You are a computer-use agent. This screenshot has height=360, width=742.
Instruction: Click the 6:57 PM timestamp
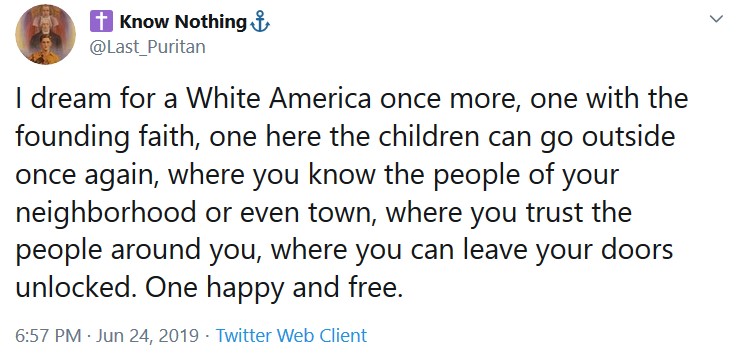coord(48,335)
